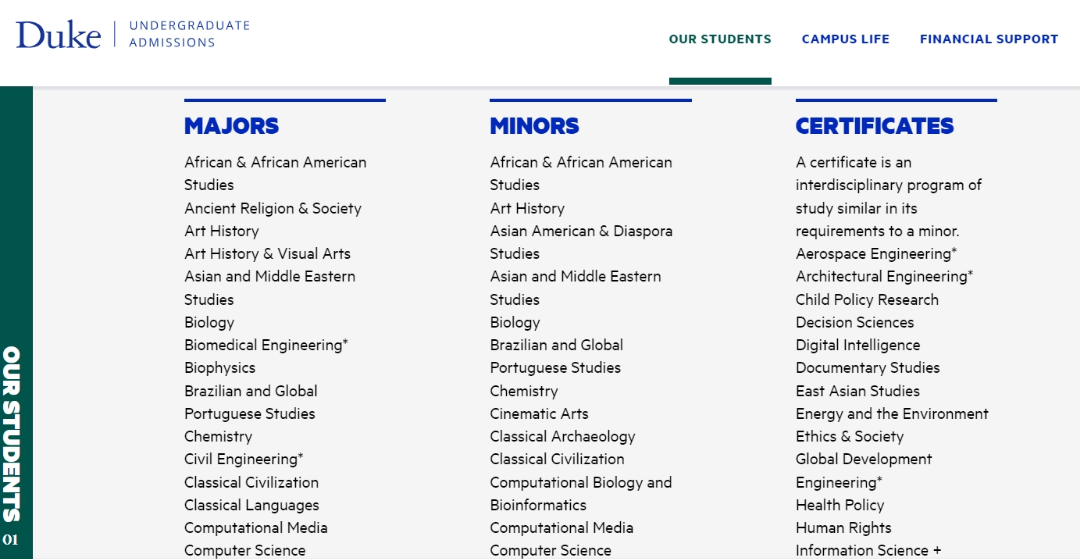This screenshot has height=559, width=1080.
Task: Open Civil Engineering major
Action: (243, 458)
